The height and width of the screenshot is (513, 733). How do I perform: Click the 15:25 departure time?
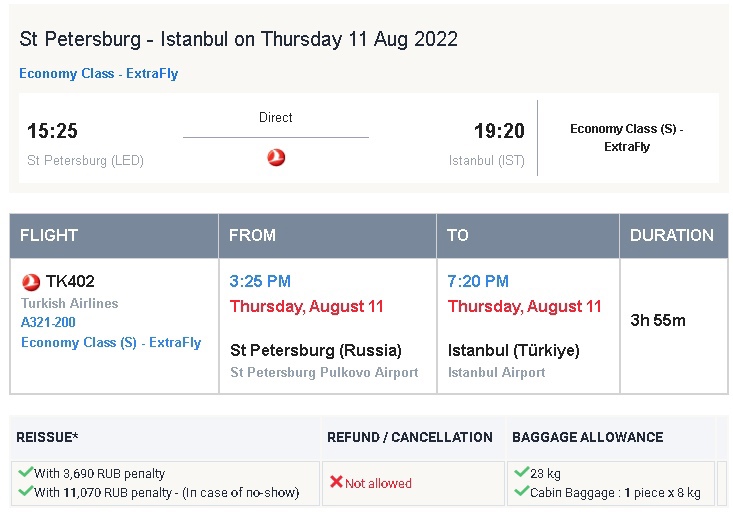coord(52,131)
